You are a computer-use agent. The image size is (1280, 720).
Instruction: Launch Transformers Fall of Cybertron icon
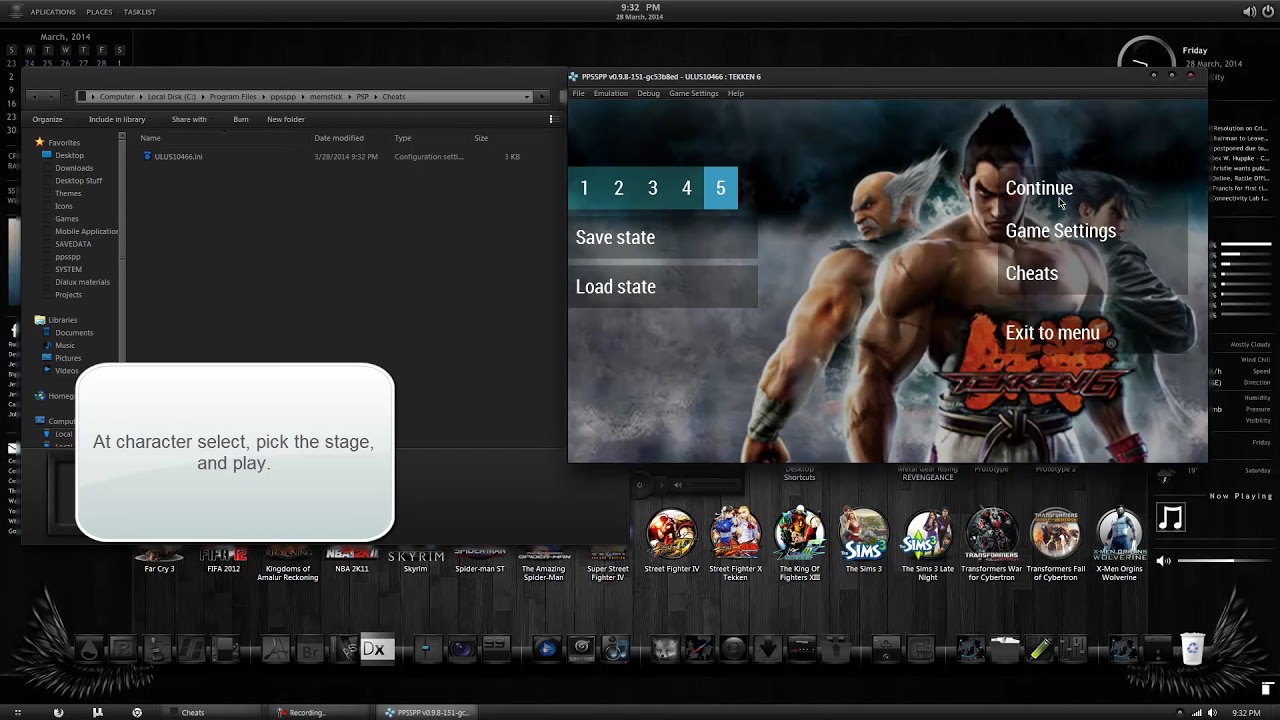[1055, 534]
